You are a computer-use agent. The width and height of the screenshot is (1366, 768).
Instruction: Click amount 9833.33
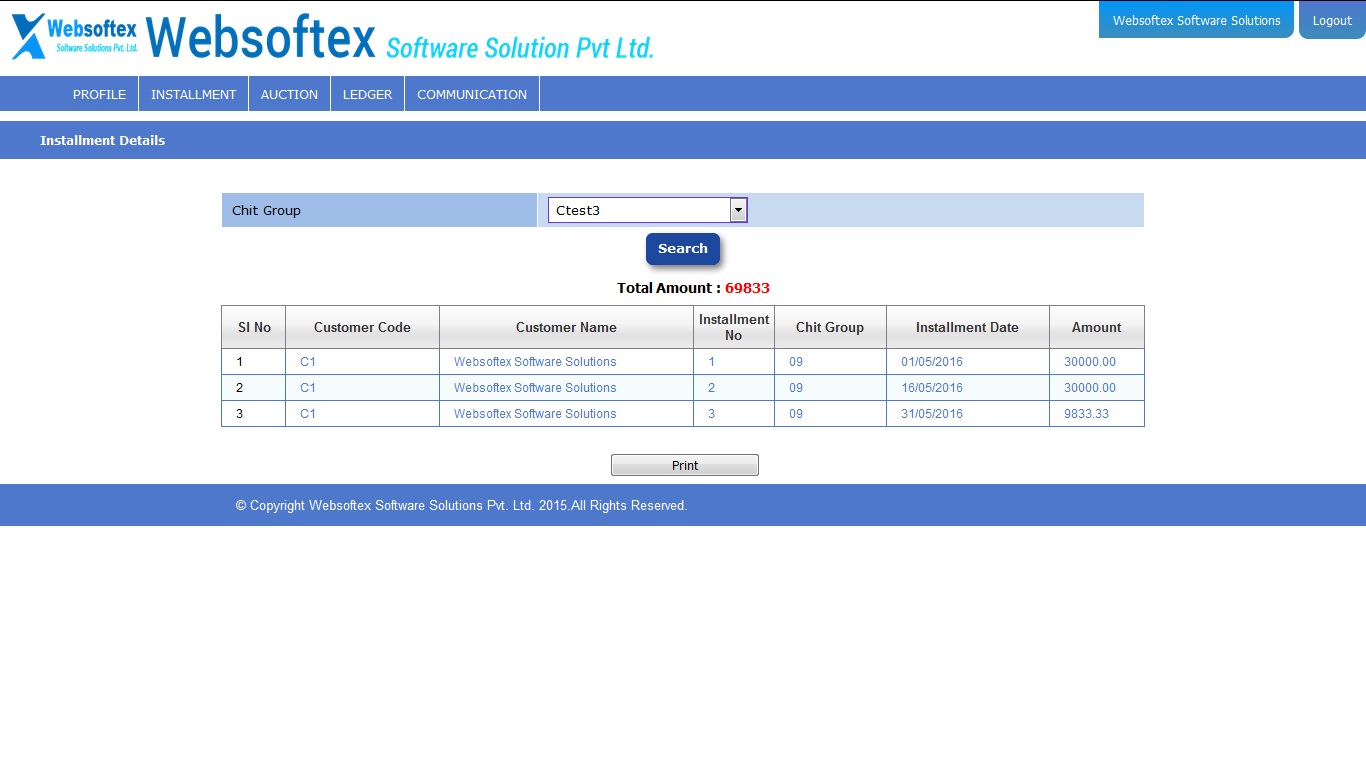[1086, 414]
